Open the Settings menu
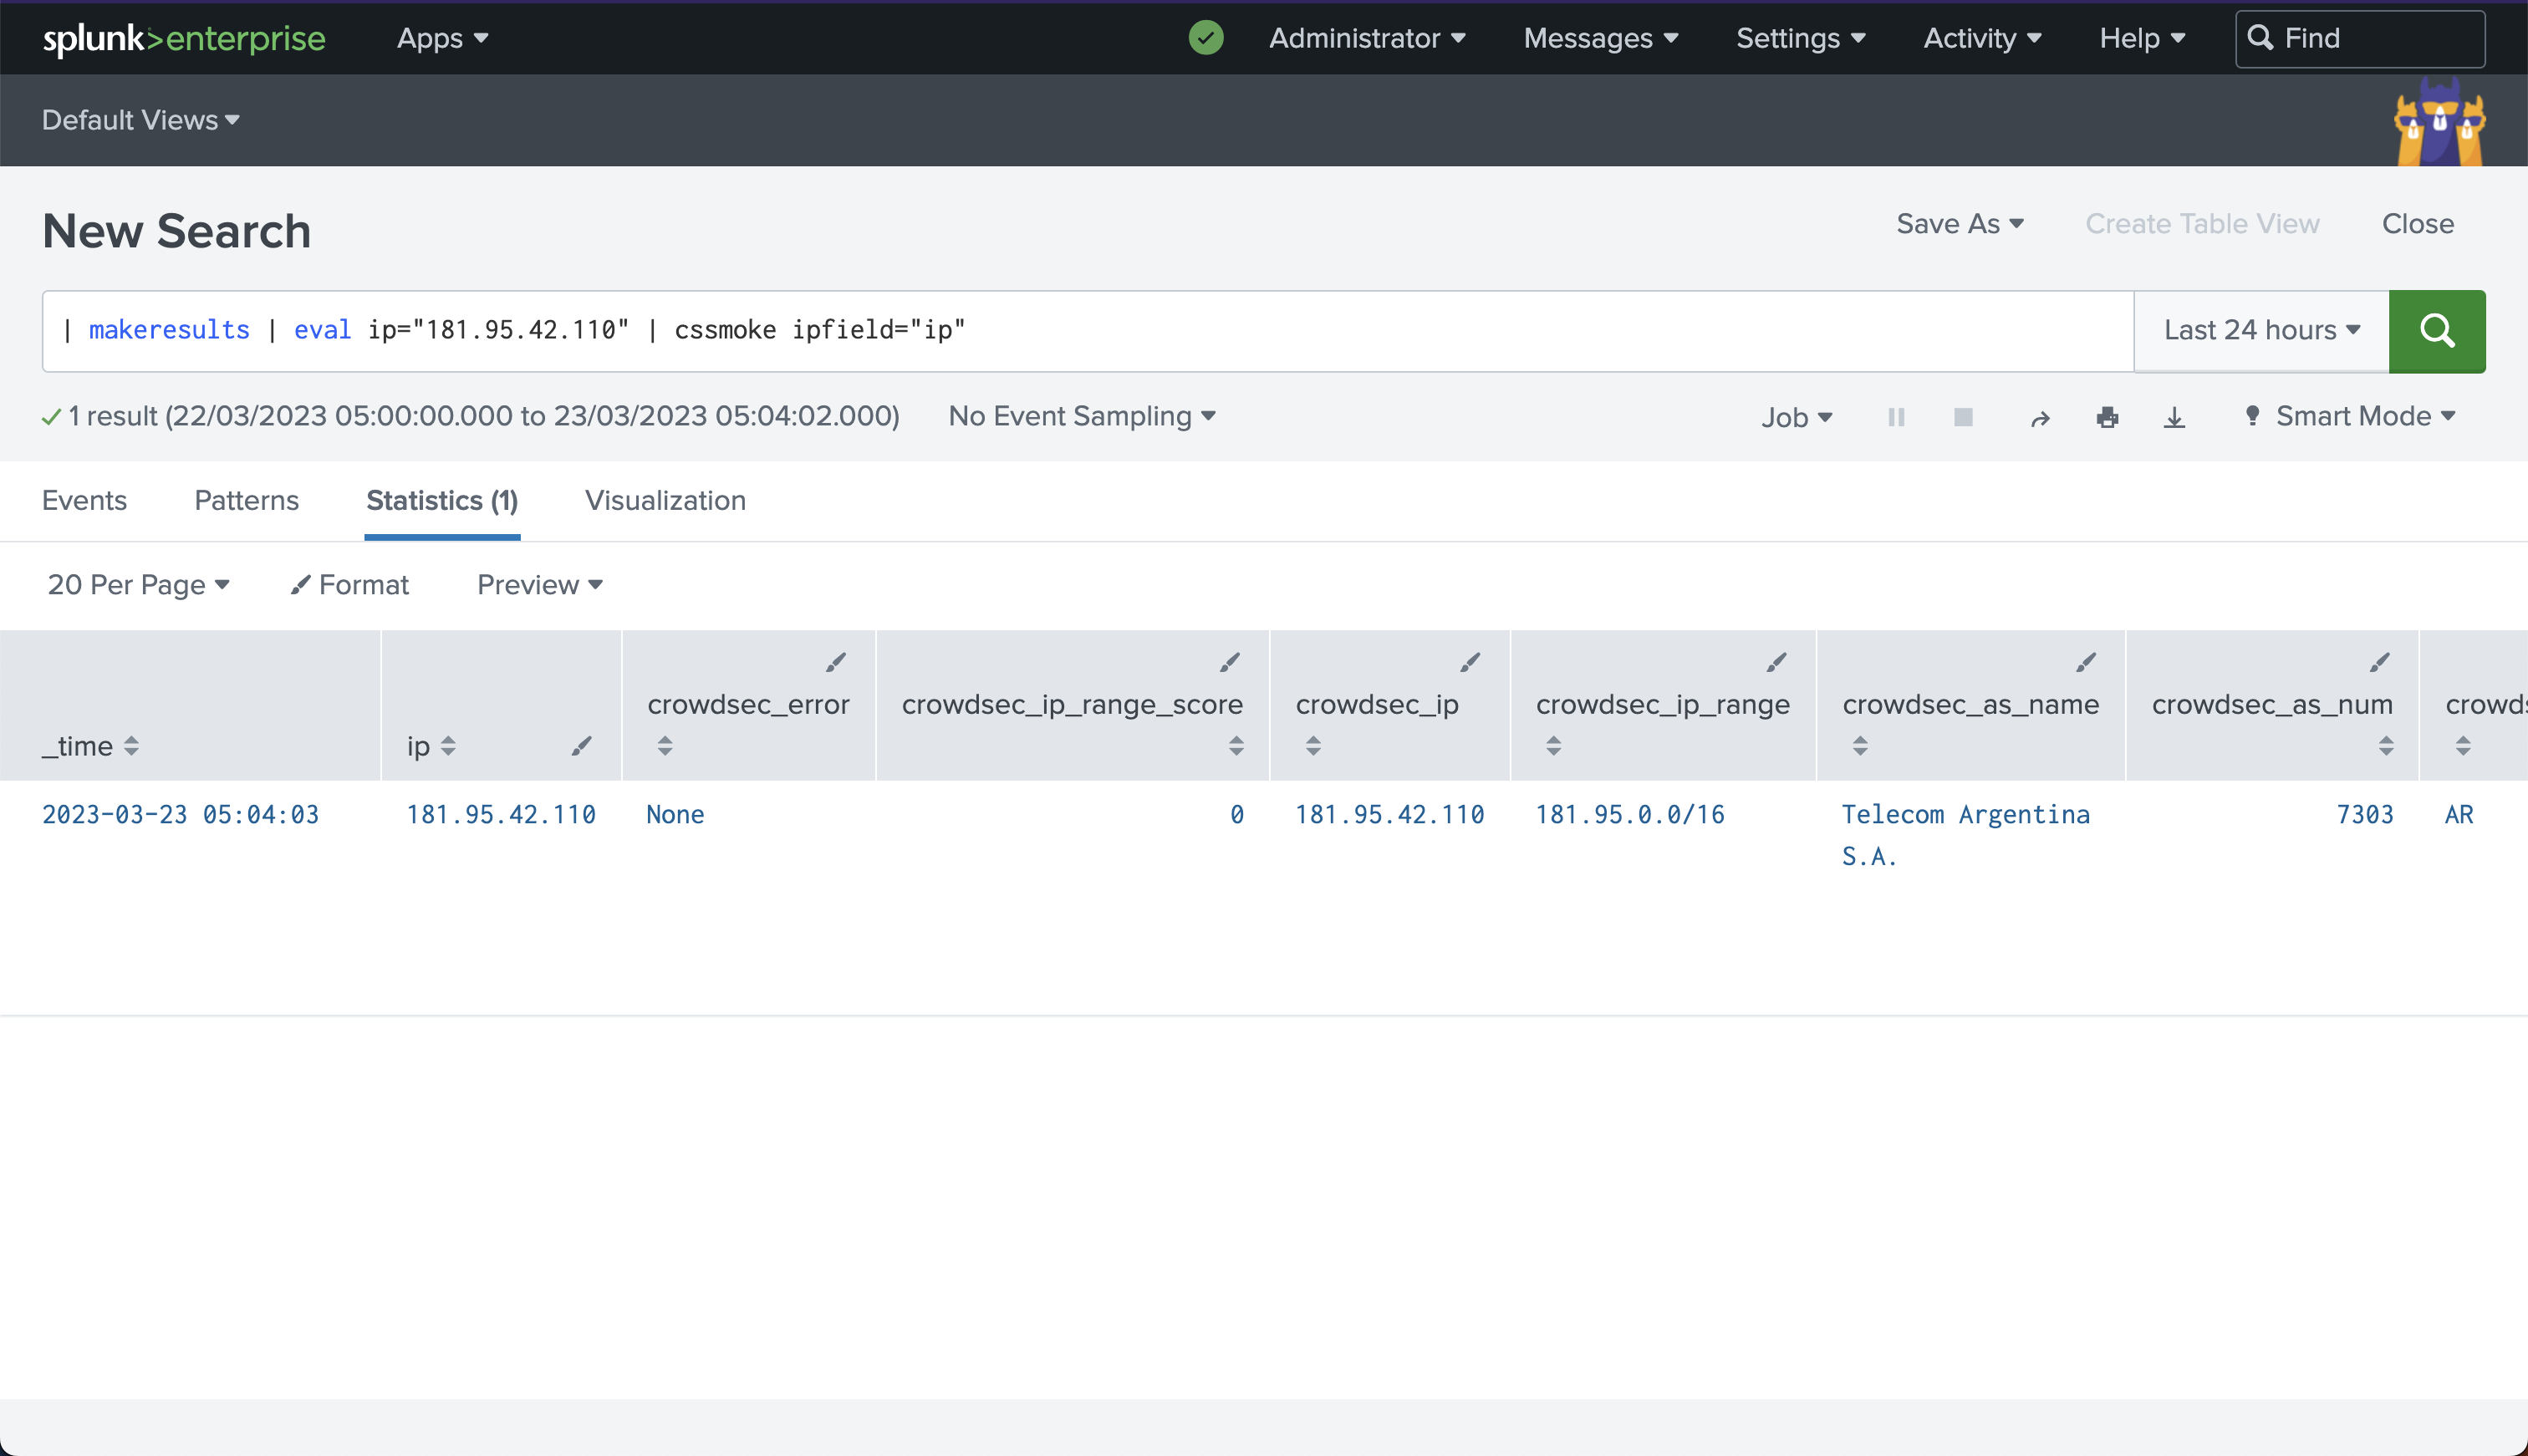Image resolution: width=2528 pixels, height=1456 pixels. click(1800, 38)
